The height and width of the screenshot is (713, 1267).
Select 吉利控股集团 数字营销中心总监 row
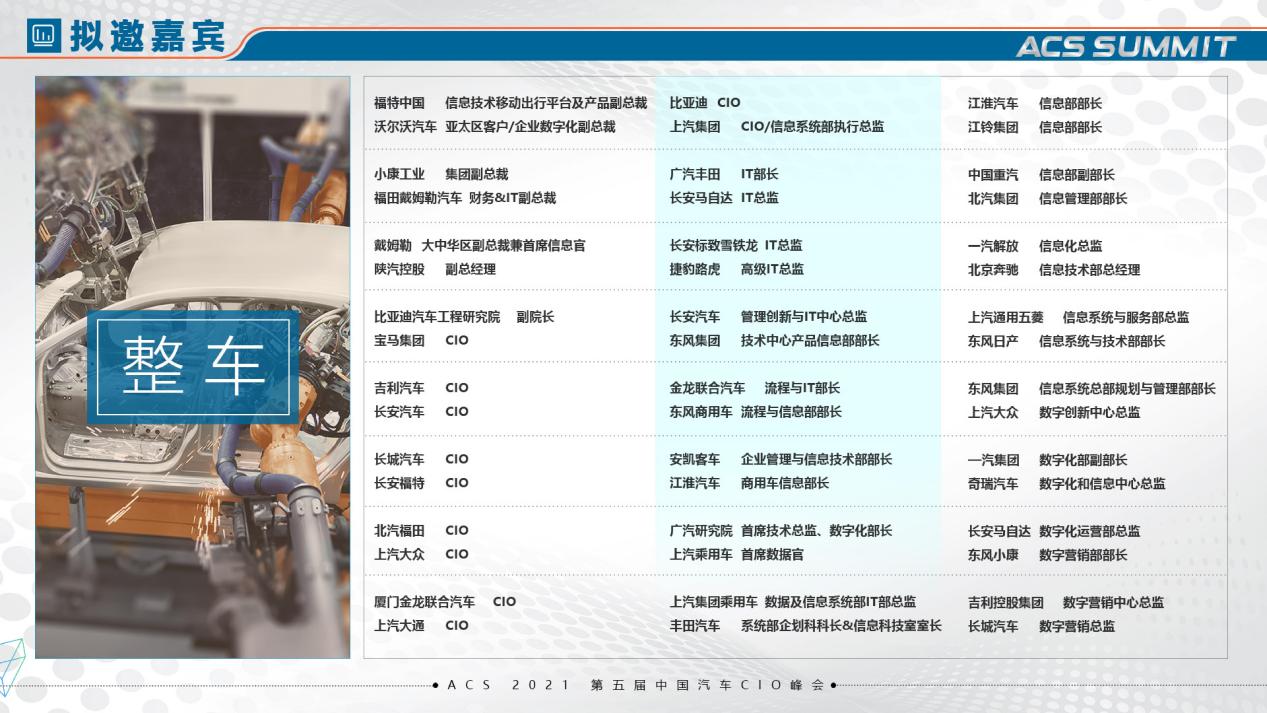coord(1066,603)
